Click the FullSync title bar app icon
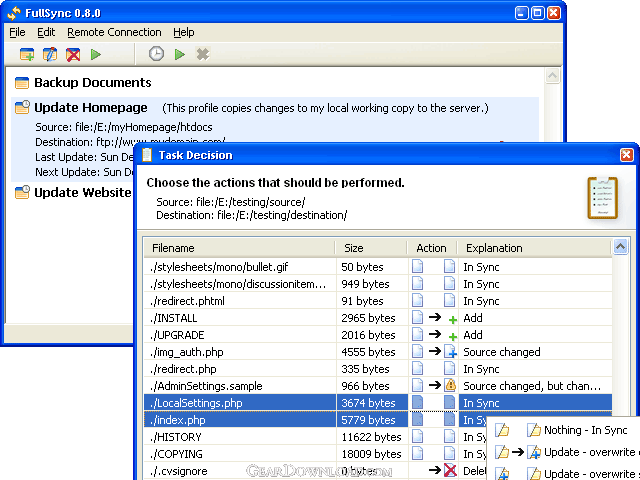Viewport: 640px width, 480px height. [13, 13]
